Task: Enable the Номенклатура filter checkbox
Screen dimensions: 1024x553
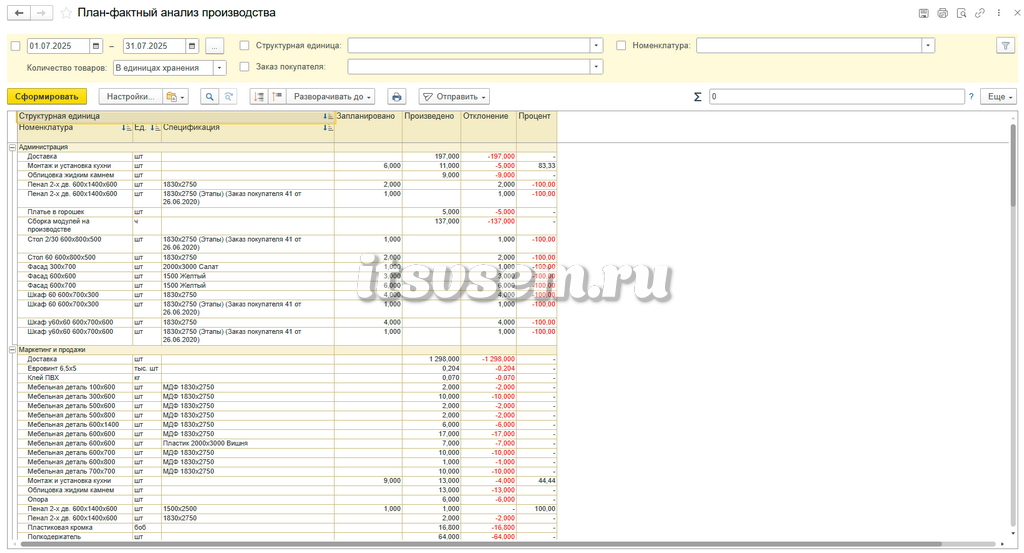Action: click(x=621, y=46)
